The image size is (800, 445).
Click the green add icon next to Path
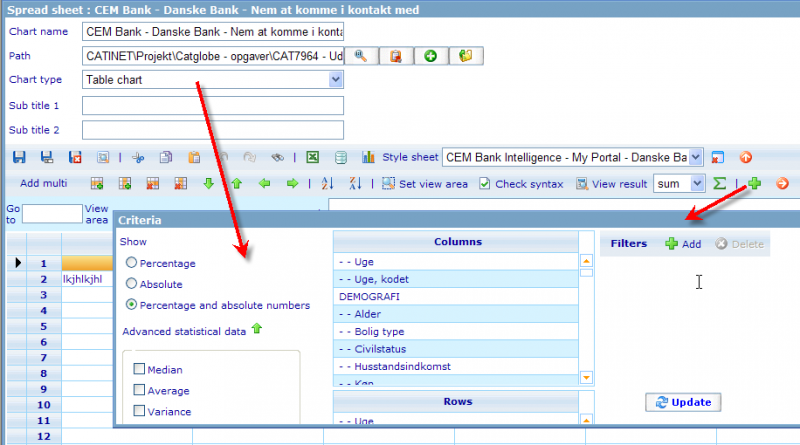[430, 55]
